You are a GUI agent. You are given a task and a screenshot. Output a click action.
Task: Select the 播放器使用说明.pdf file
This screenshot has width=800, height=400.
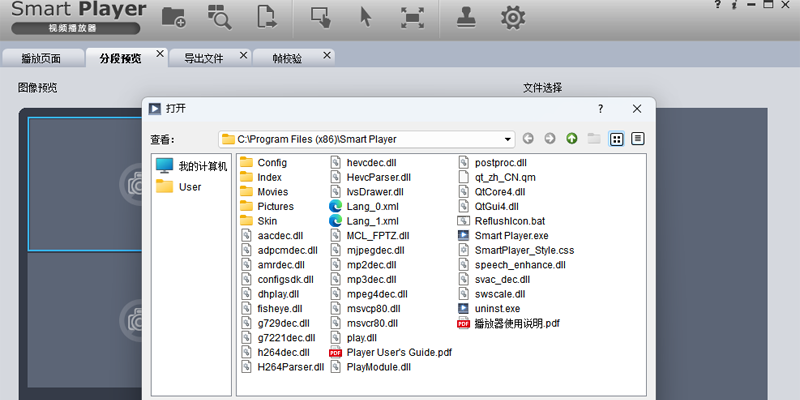[x=509, y=323]
